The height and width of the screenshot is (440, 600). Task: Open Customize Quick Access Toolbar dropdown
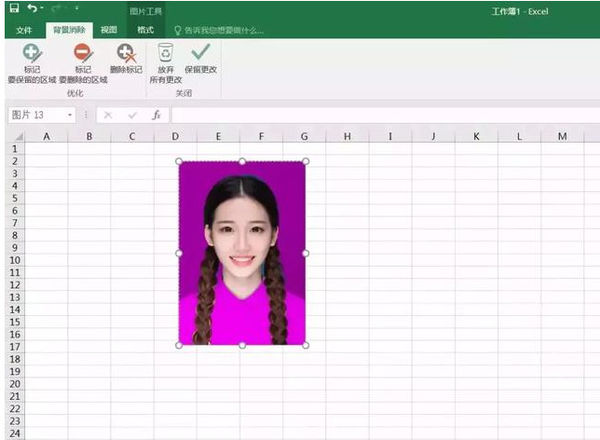76,10
